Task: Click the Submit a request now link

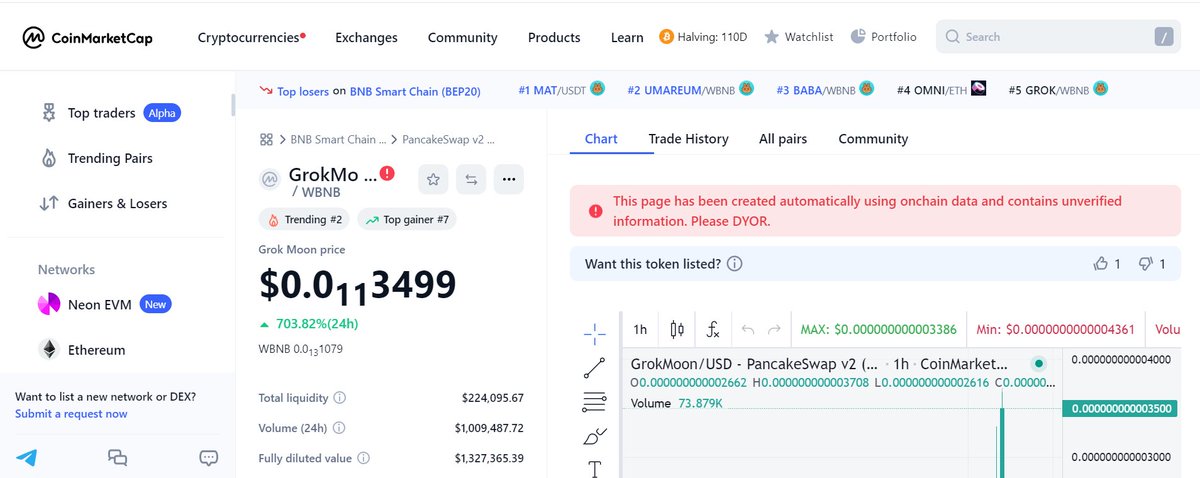Action: (x=71, y=414)
